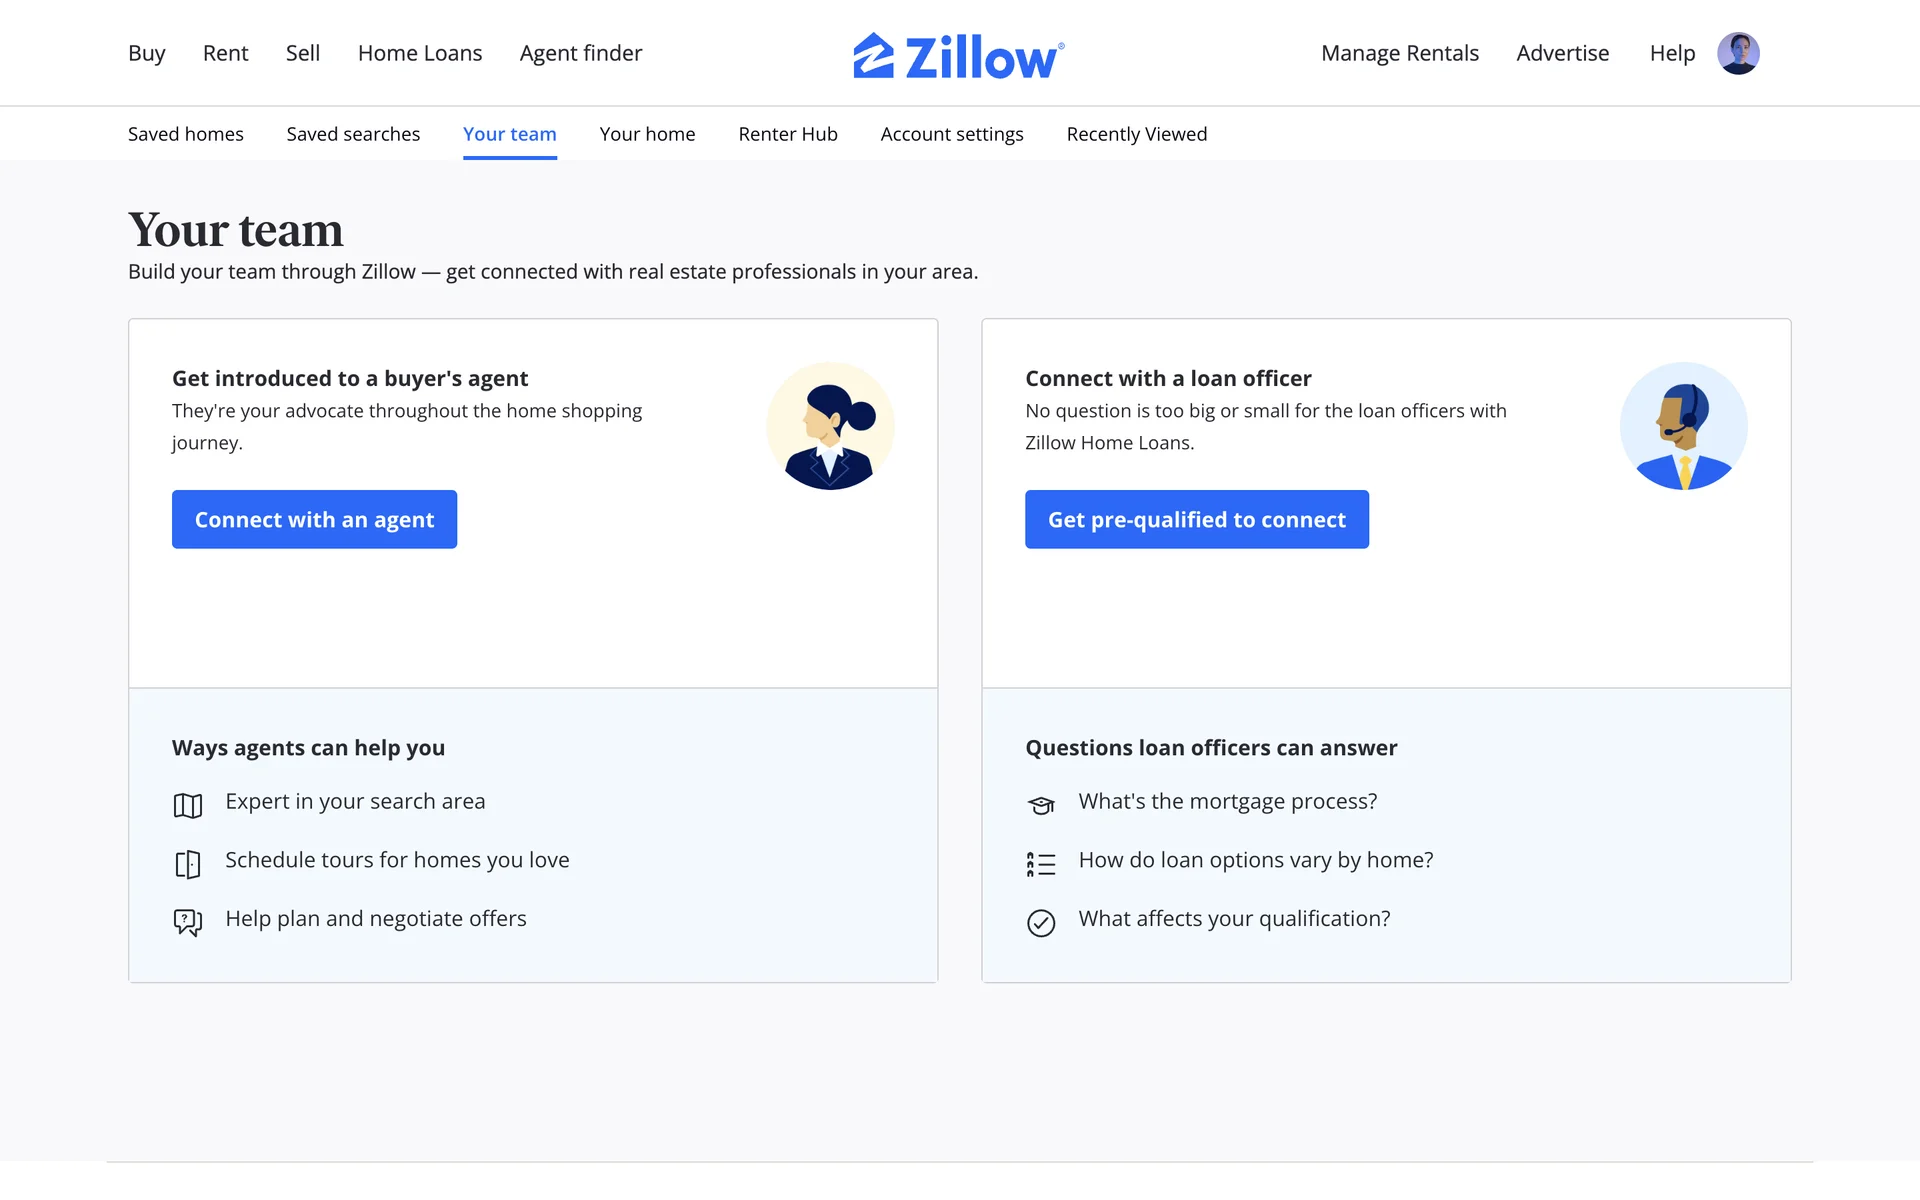Click the loan officer headset illustration
The width and height of the screenshot is (1920, 1200).
tap(1683, 426)
